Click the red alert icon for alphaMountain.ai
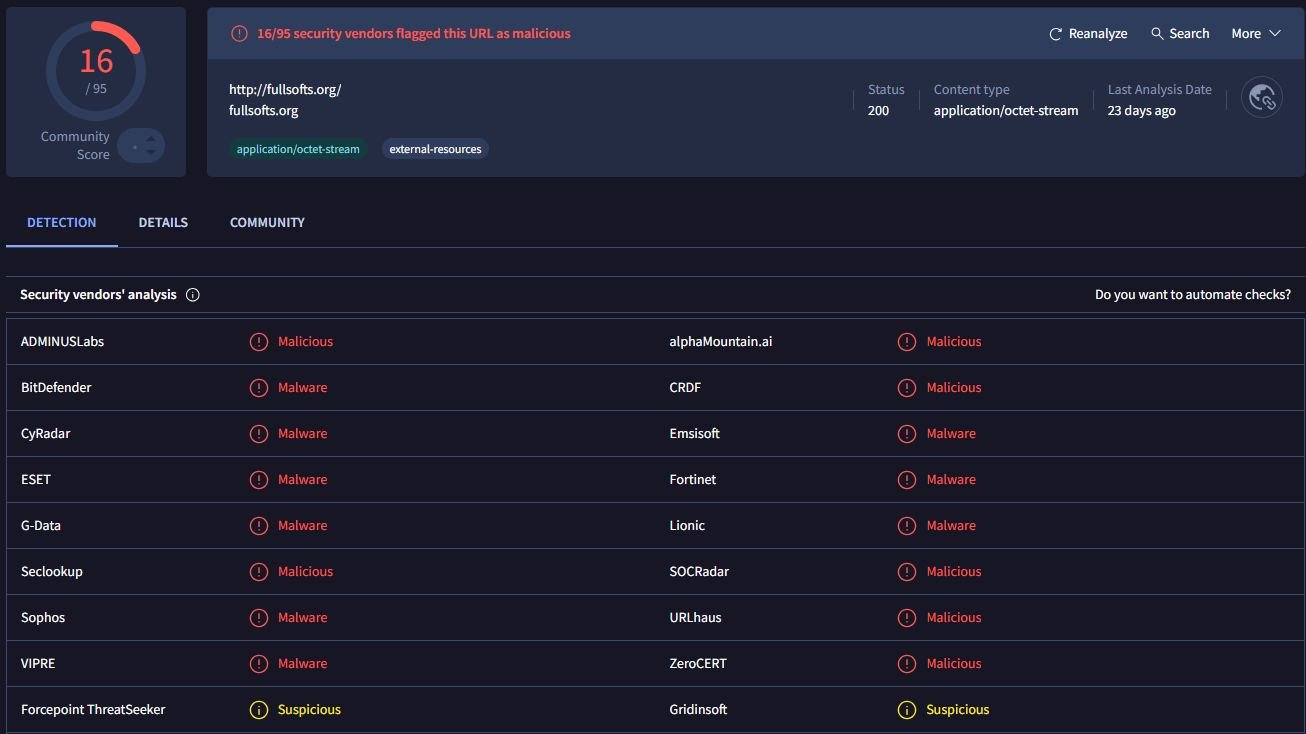Screen dimensions: 1306x734 click(907, 342)
